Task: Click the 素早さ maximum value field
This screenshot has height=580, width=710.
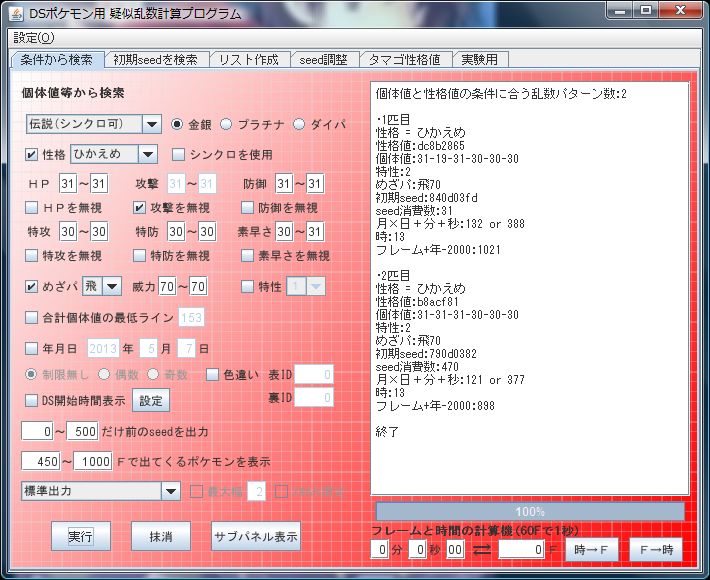Action: coord(315,232)
